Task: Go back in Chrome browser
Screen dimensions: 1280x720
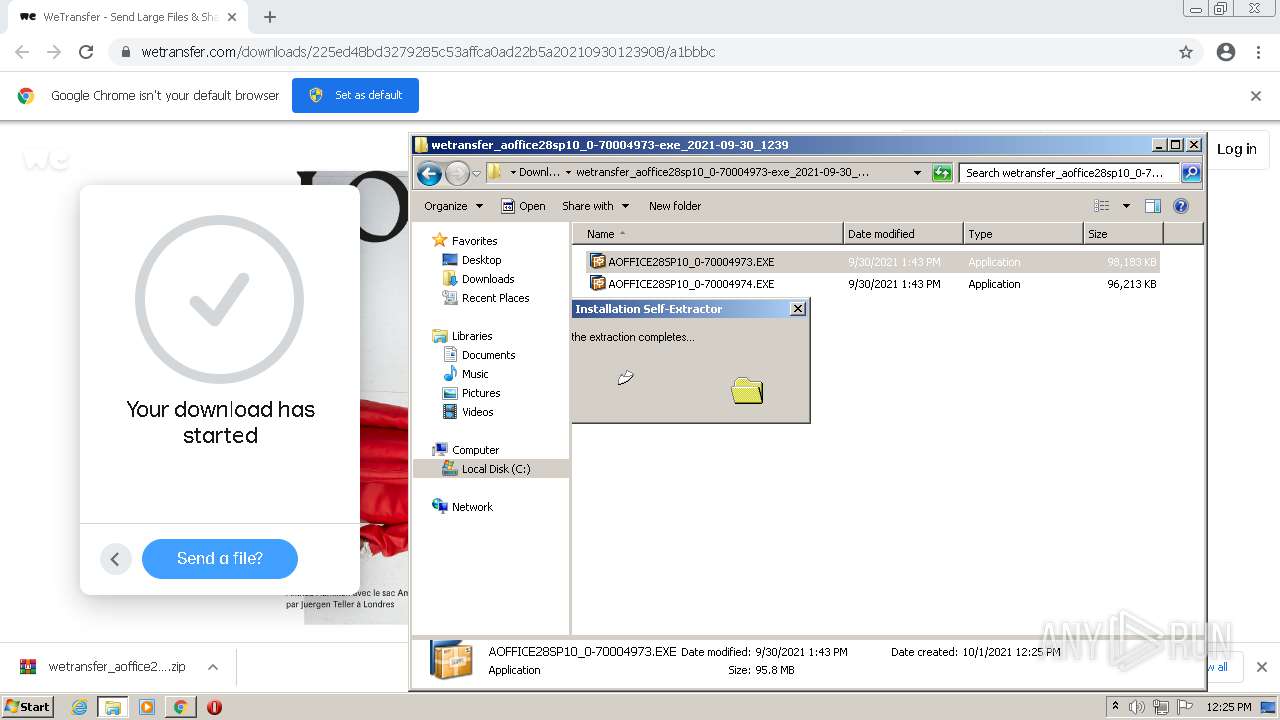Action: 22,52
